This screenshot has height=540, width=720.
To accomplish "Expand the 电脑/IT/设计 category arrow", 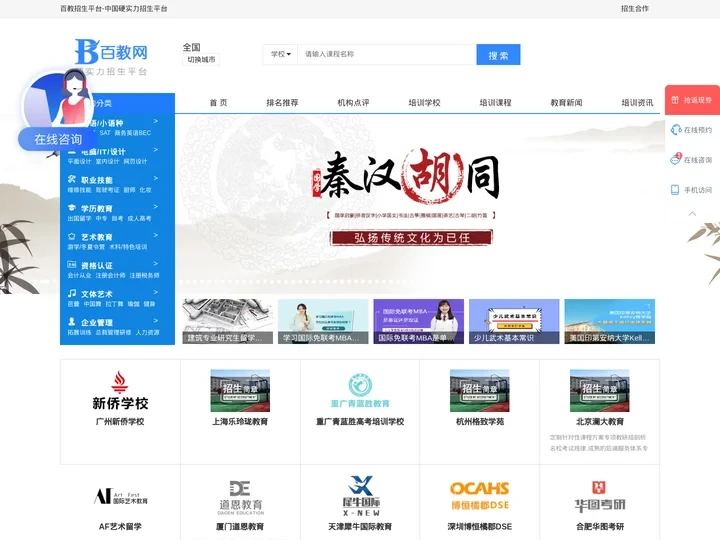I will (156, 150).
